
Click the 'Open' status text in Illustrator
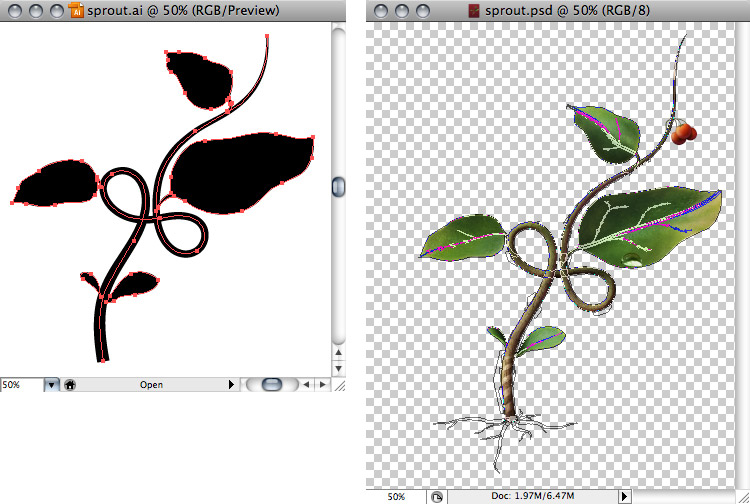click(x=151, y=384)
